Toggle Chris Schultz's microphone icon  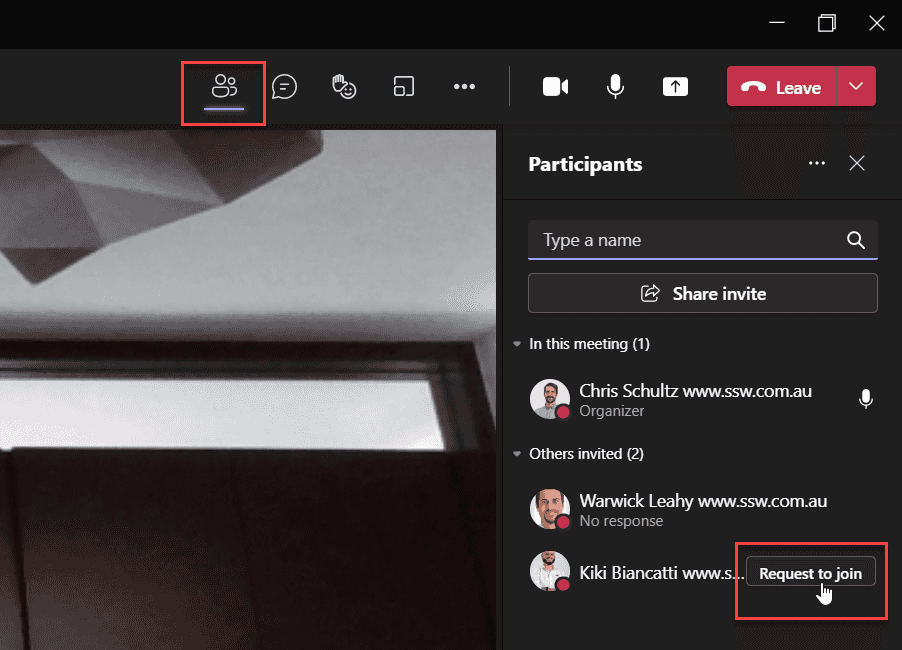pyautogui.click(x=866, y=399)
